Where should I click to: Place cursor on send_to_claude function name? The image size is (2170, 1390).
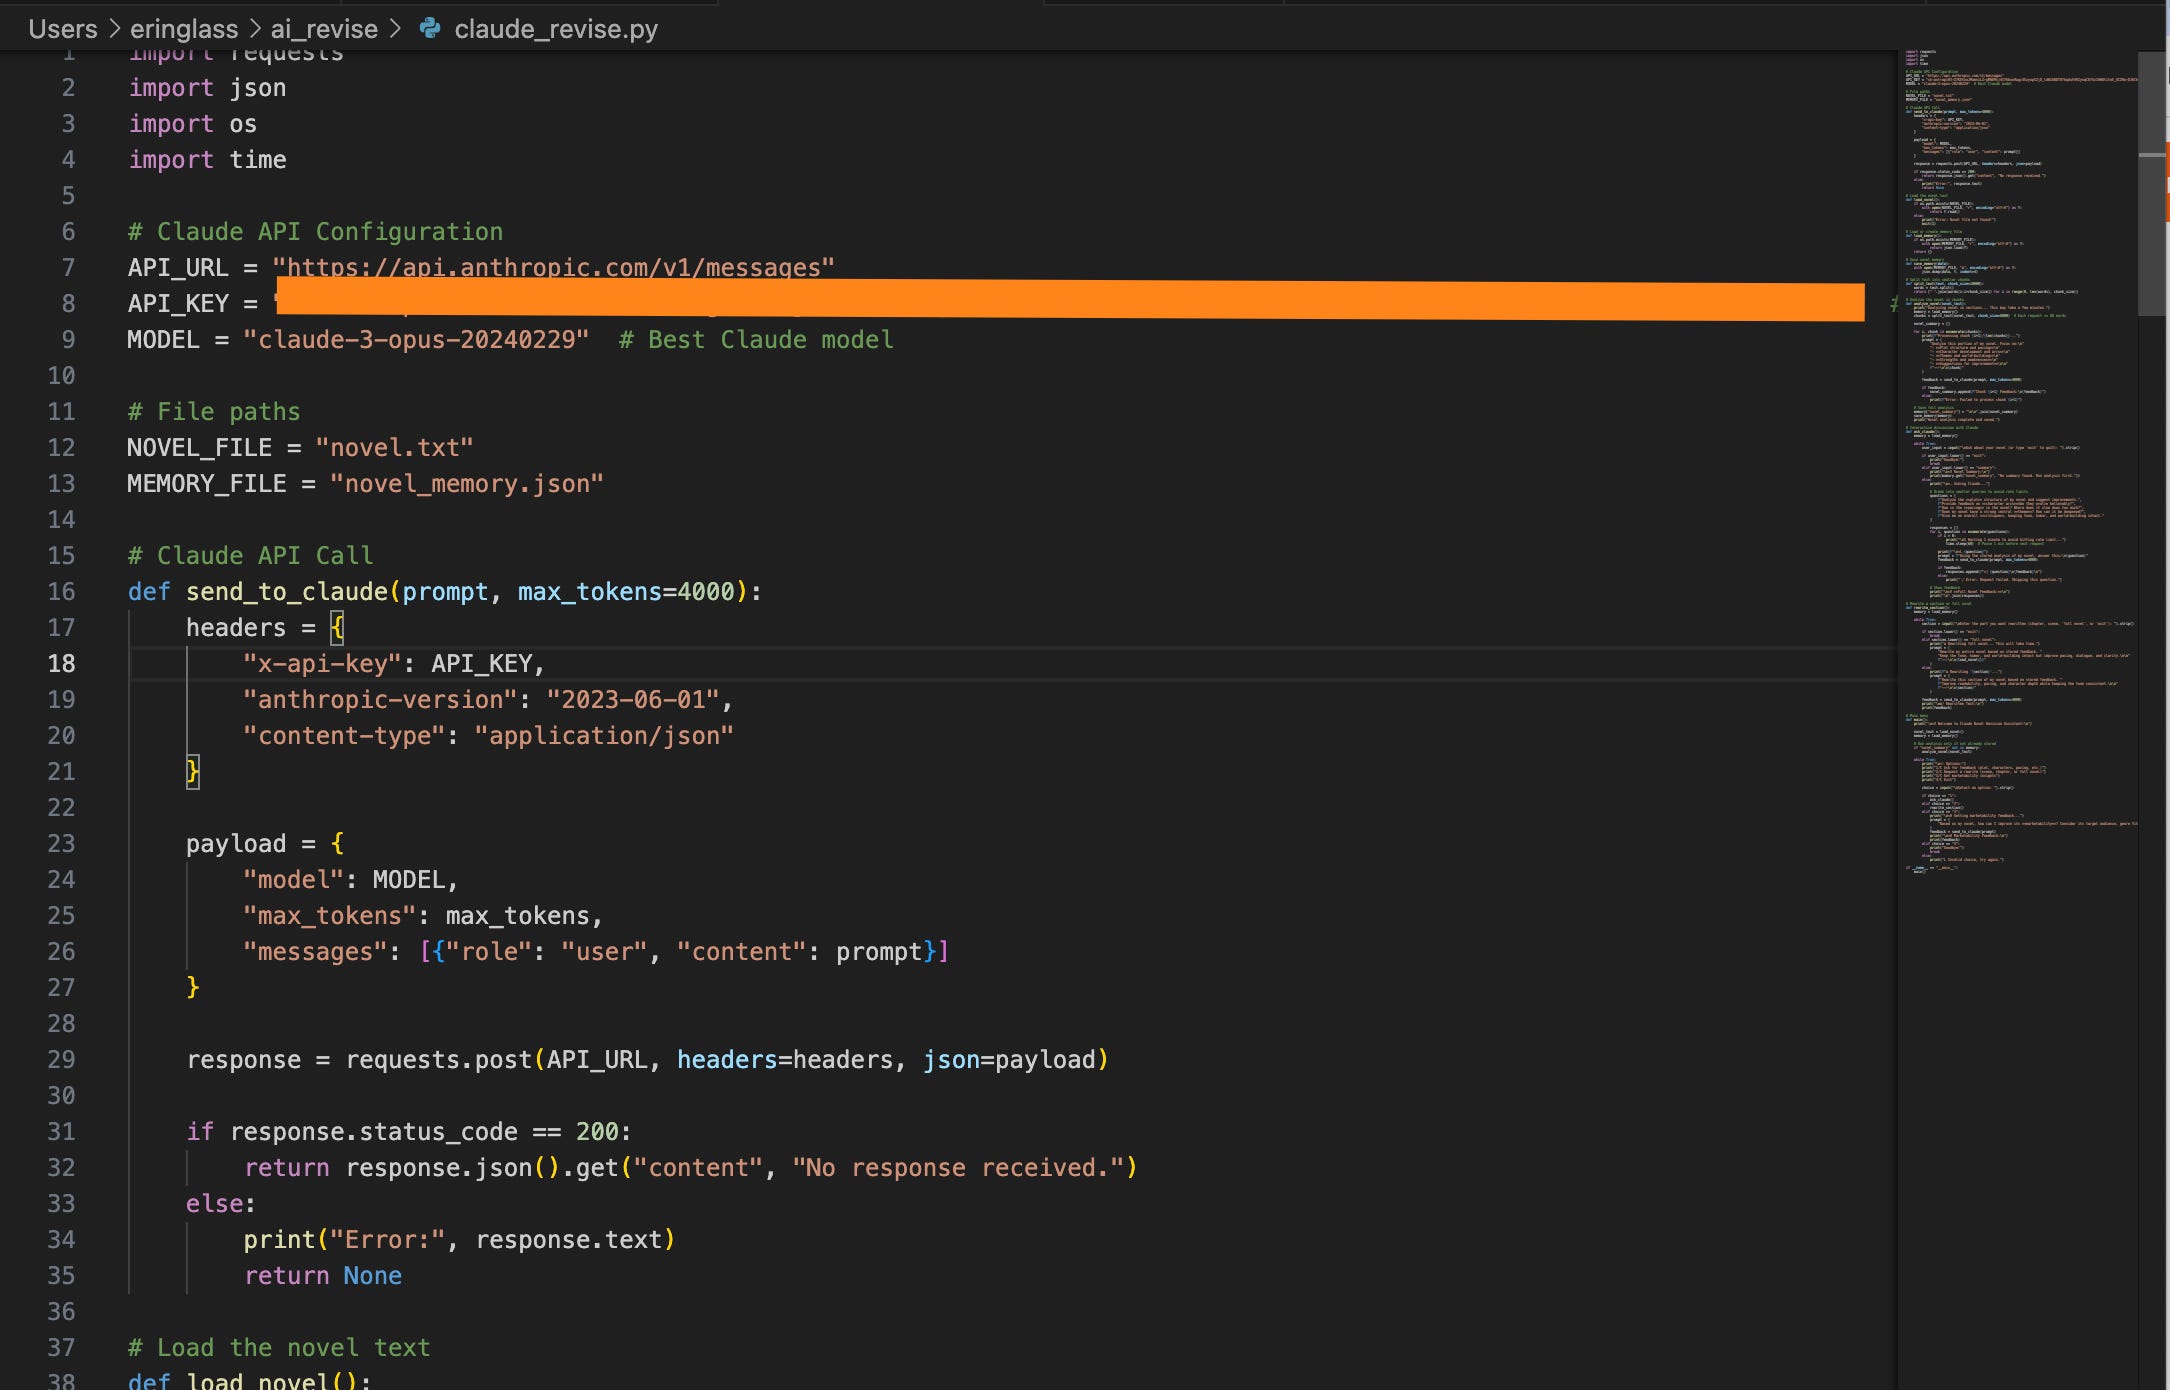pyautogui.click(x=287, y=591)
